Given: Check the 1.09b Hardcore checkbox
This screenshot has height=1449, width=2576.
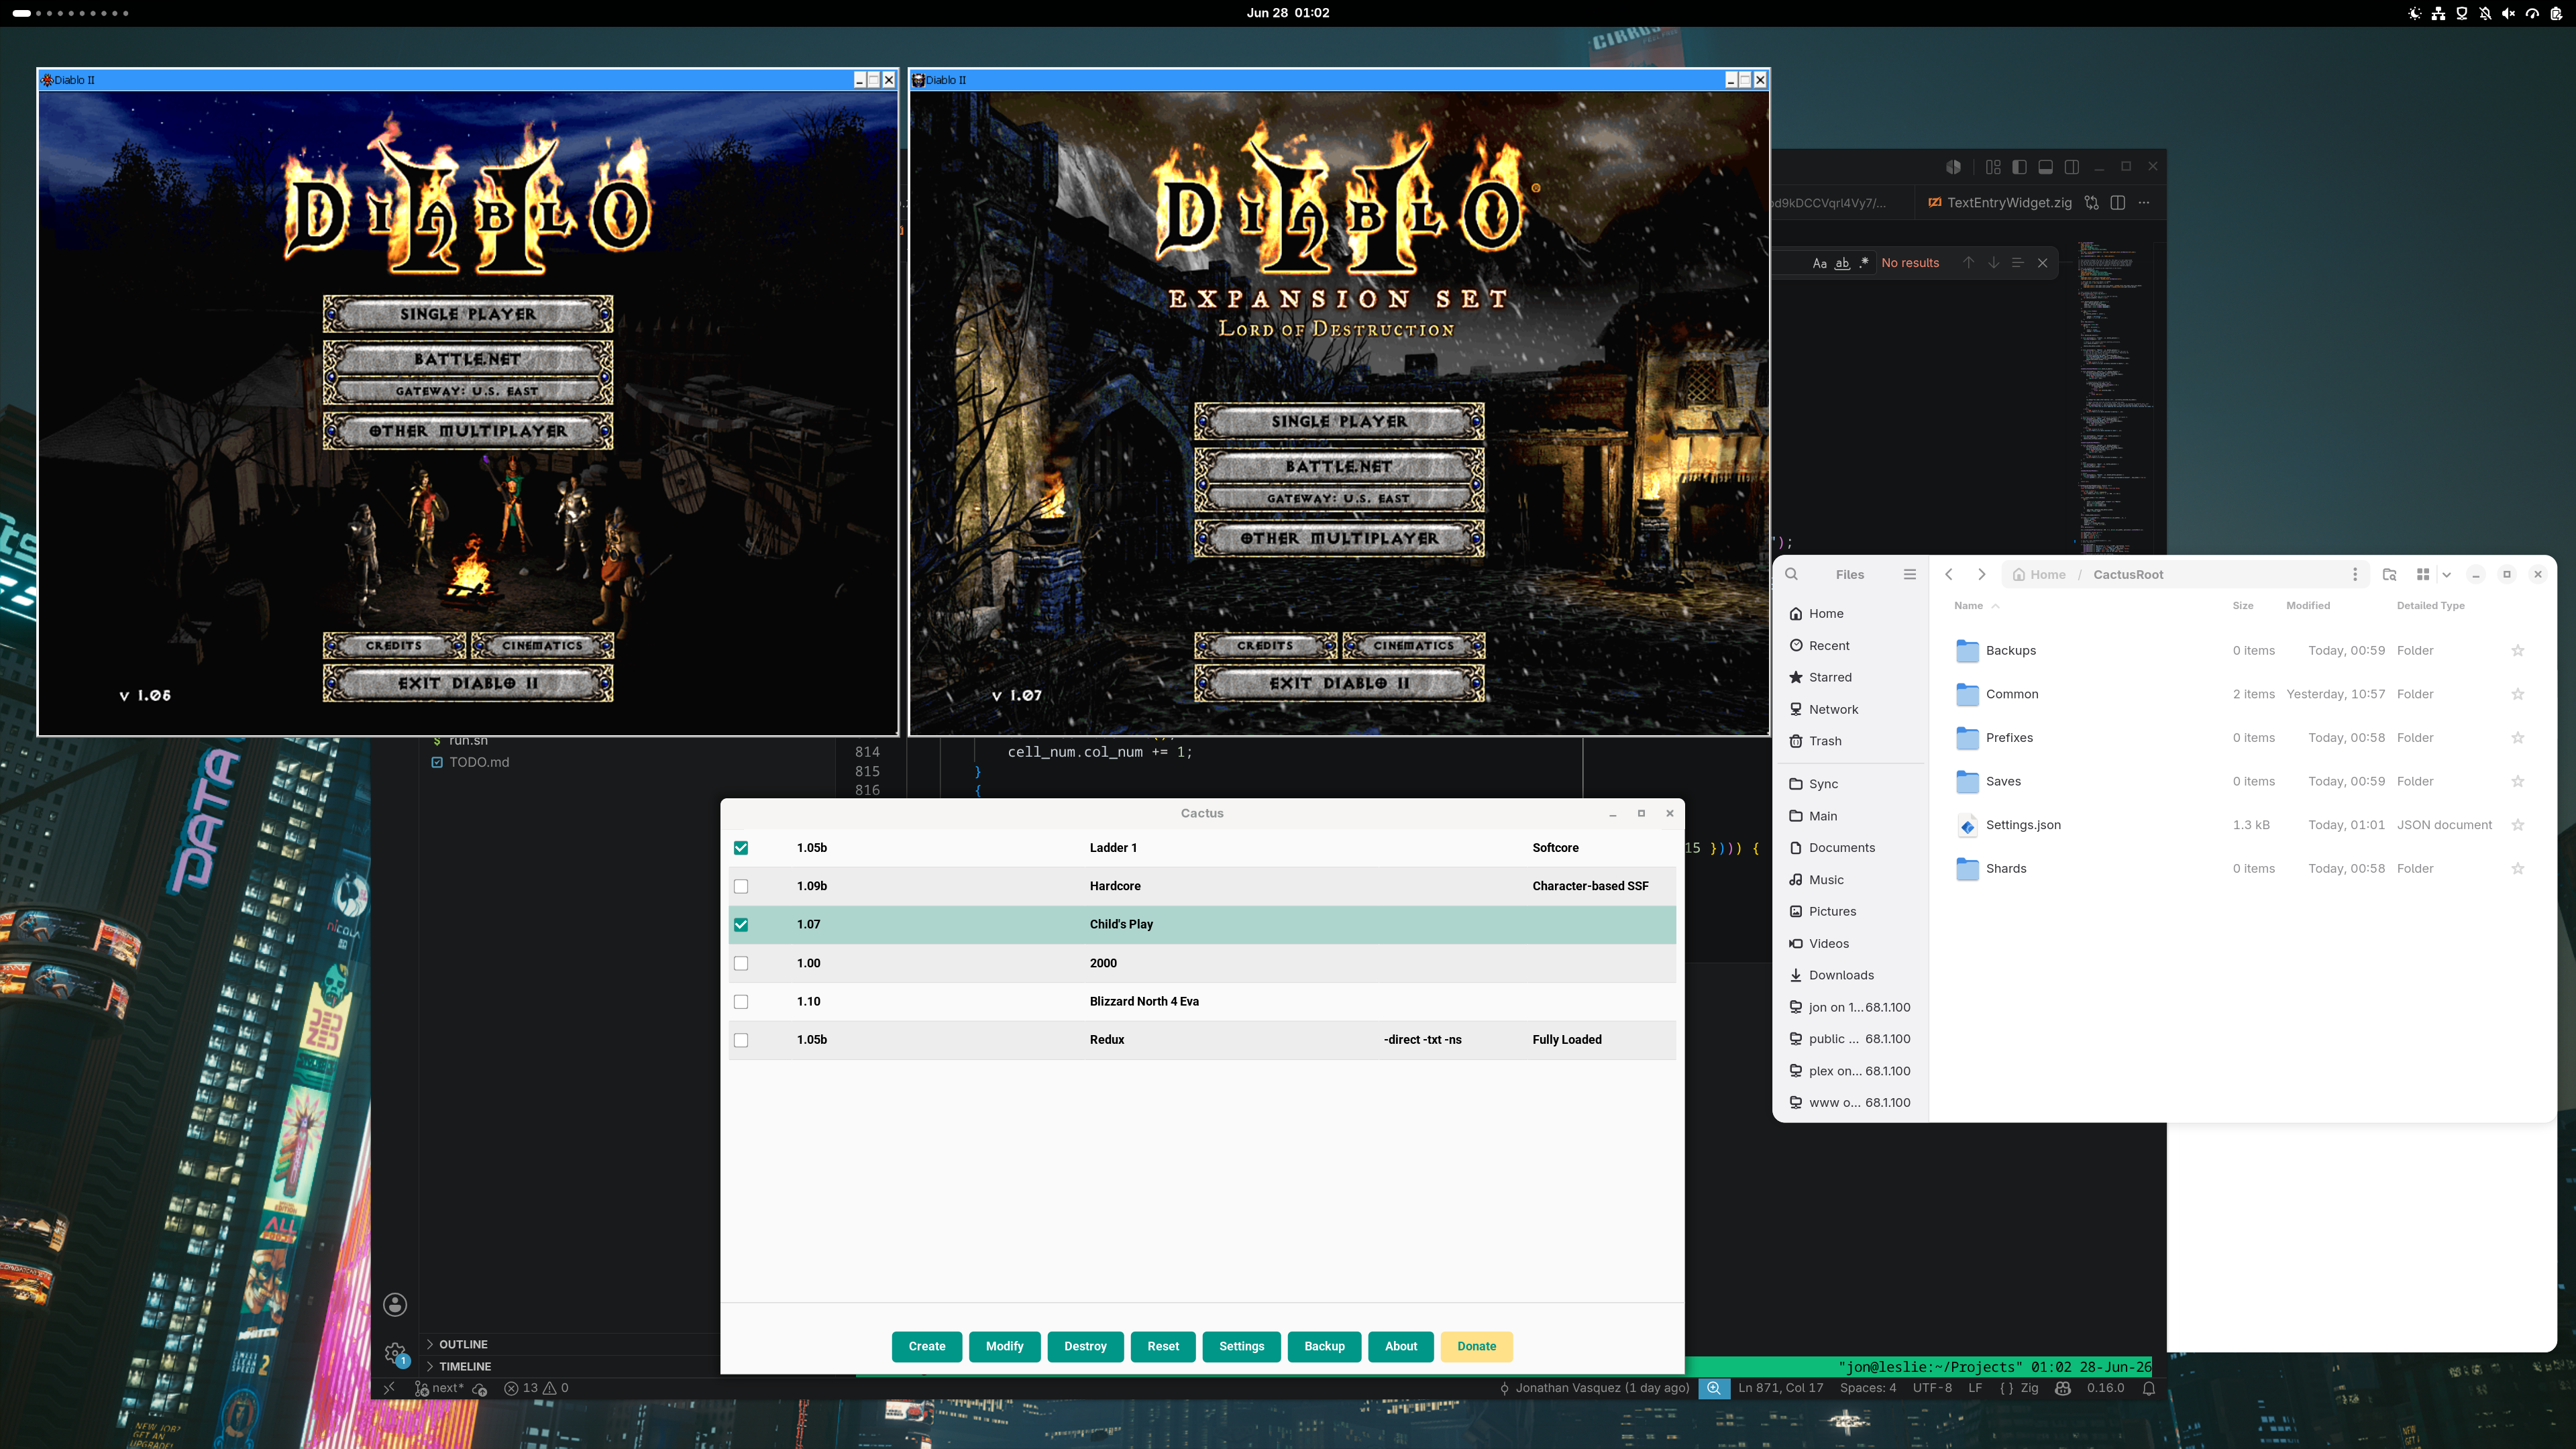Looking at the screenshot, I should pyautogui.click(x=741, y=886).
